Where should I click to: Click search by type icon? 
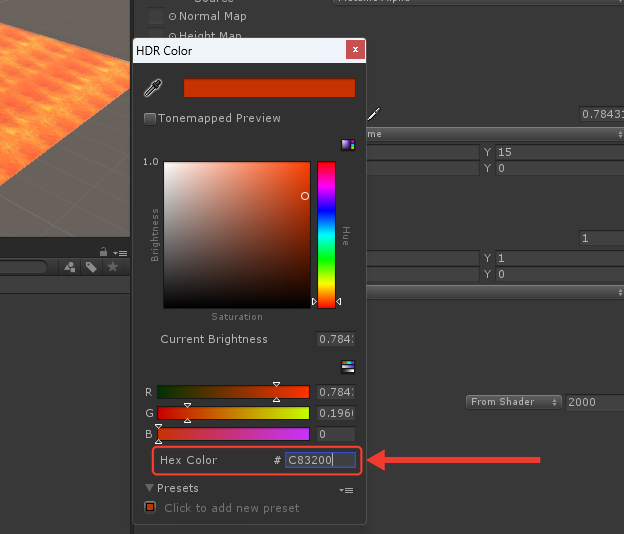click(x=70, y=267)
